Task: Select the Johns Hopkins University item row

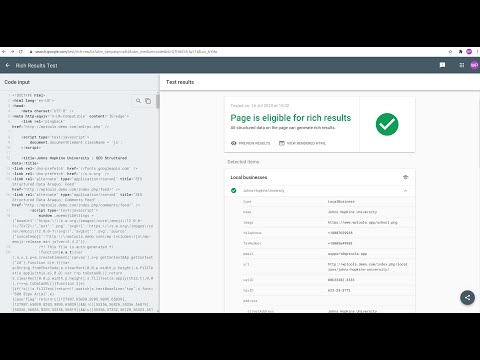Action: tap(320, 191)
